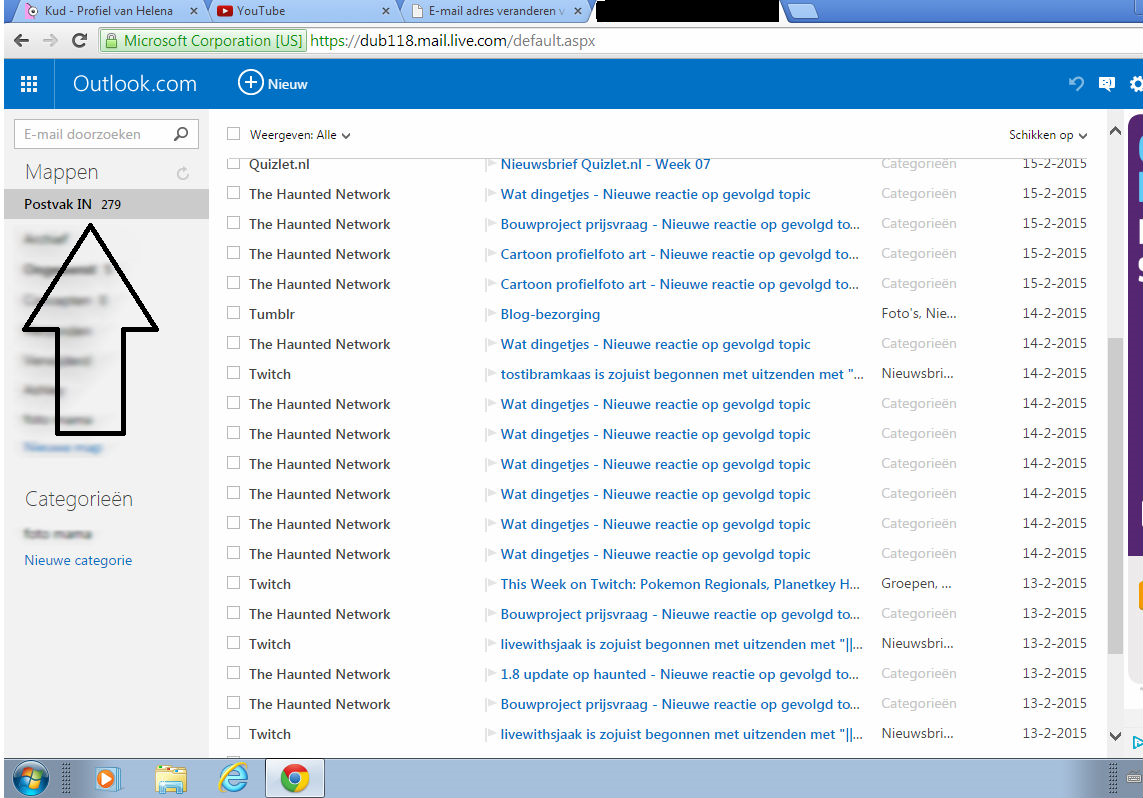
Task: Reload the page with refresh button
Action: [x=79, y=41]
